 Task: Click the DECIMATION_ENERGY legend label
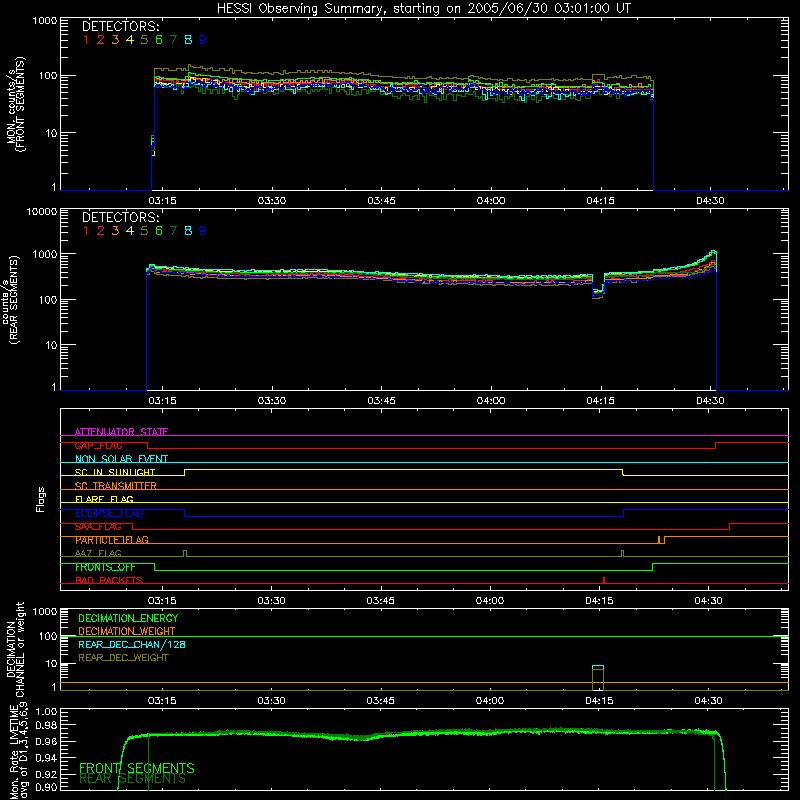pyautogui.click(x=128, y=618)
